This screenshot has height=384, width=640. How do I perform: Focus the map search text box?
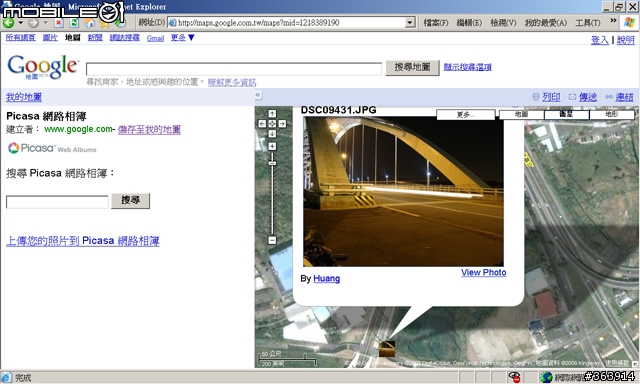pyautogui.click(x=233, y=69)
